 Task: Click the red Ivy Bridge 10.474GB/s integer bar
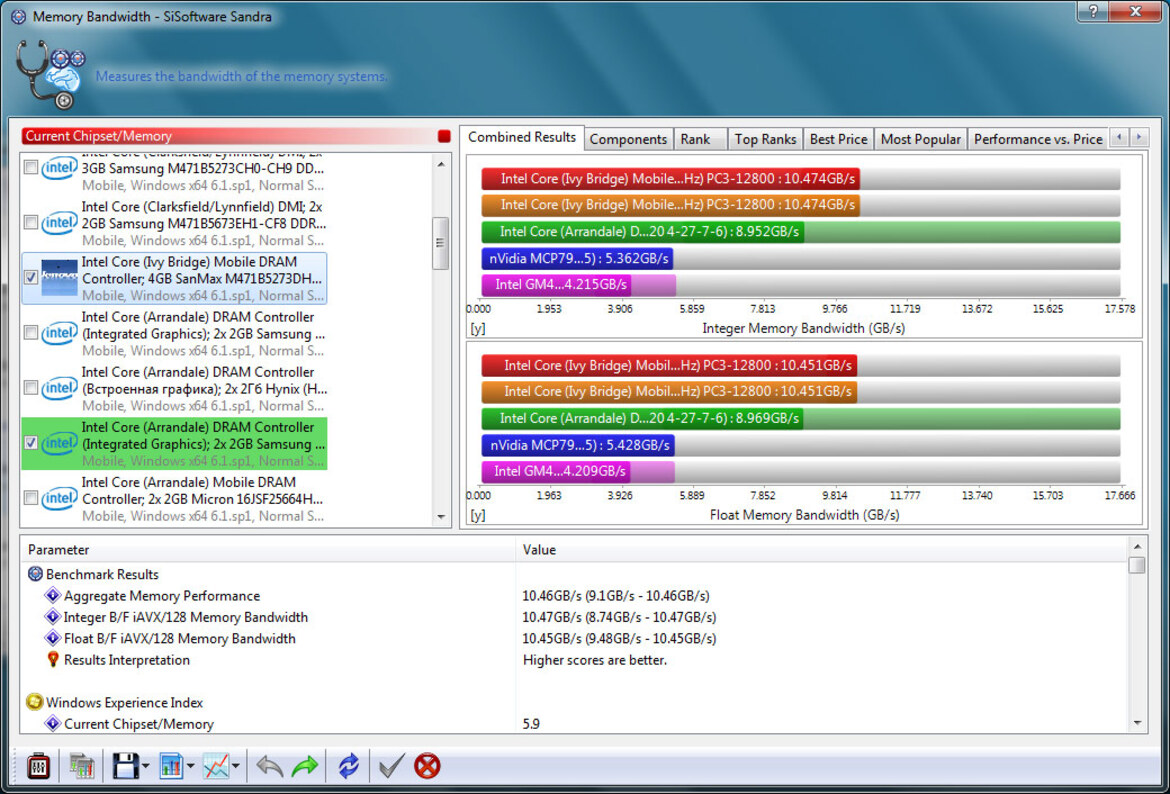coord(670,179)
